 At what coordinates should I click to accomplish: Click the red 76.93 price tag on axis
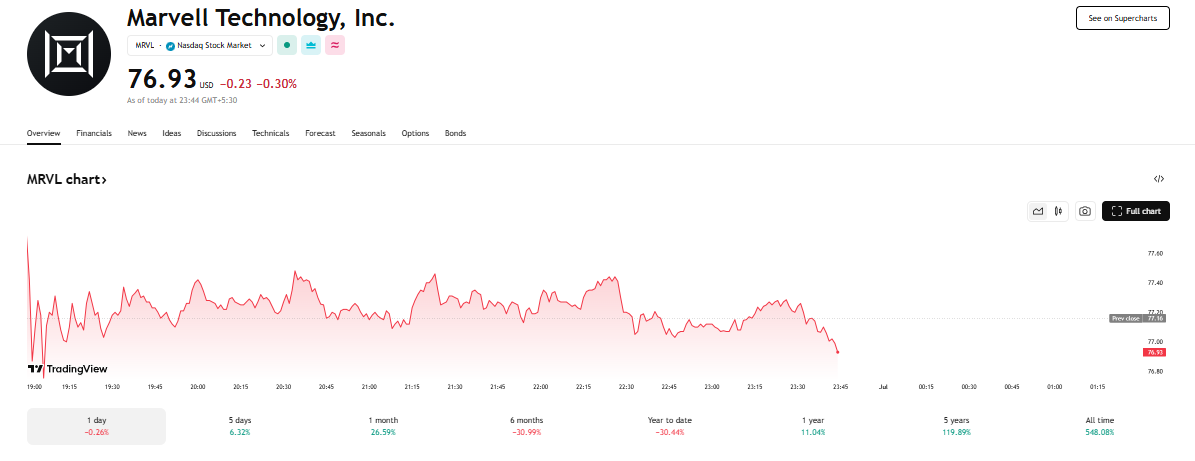pos(1155,352)
